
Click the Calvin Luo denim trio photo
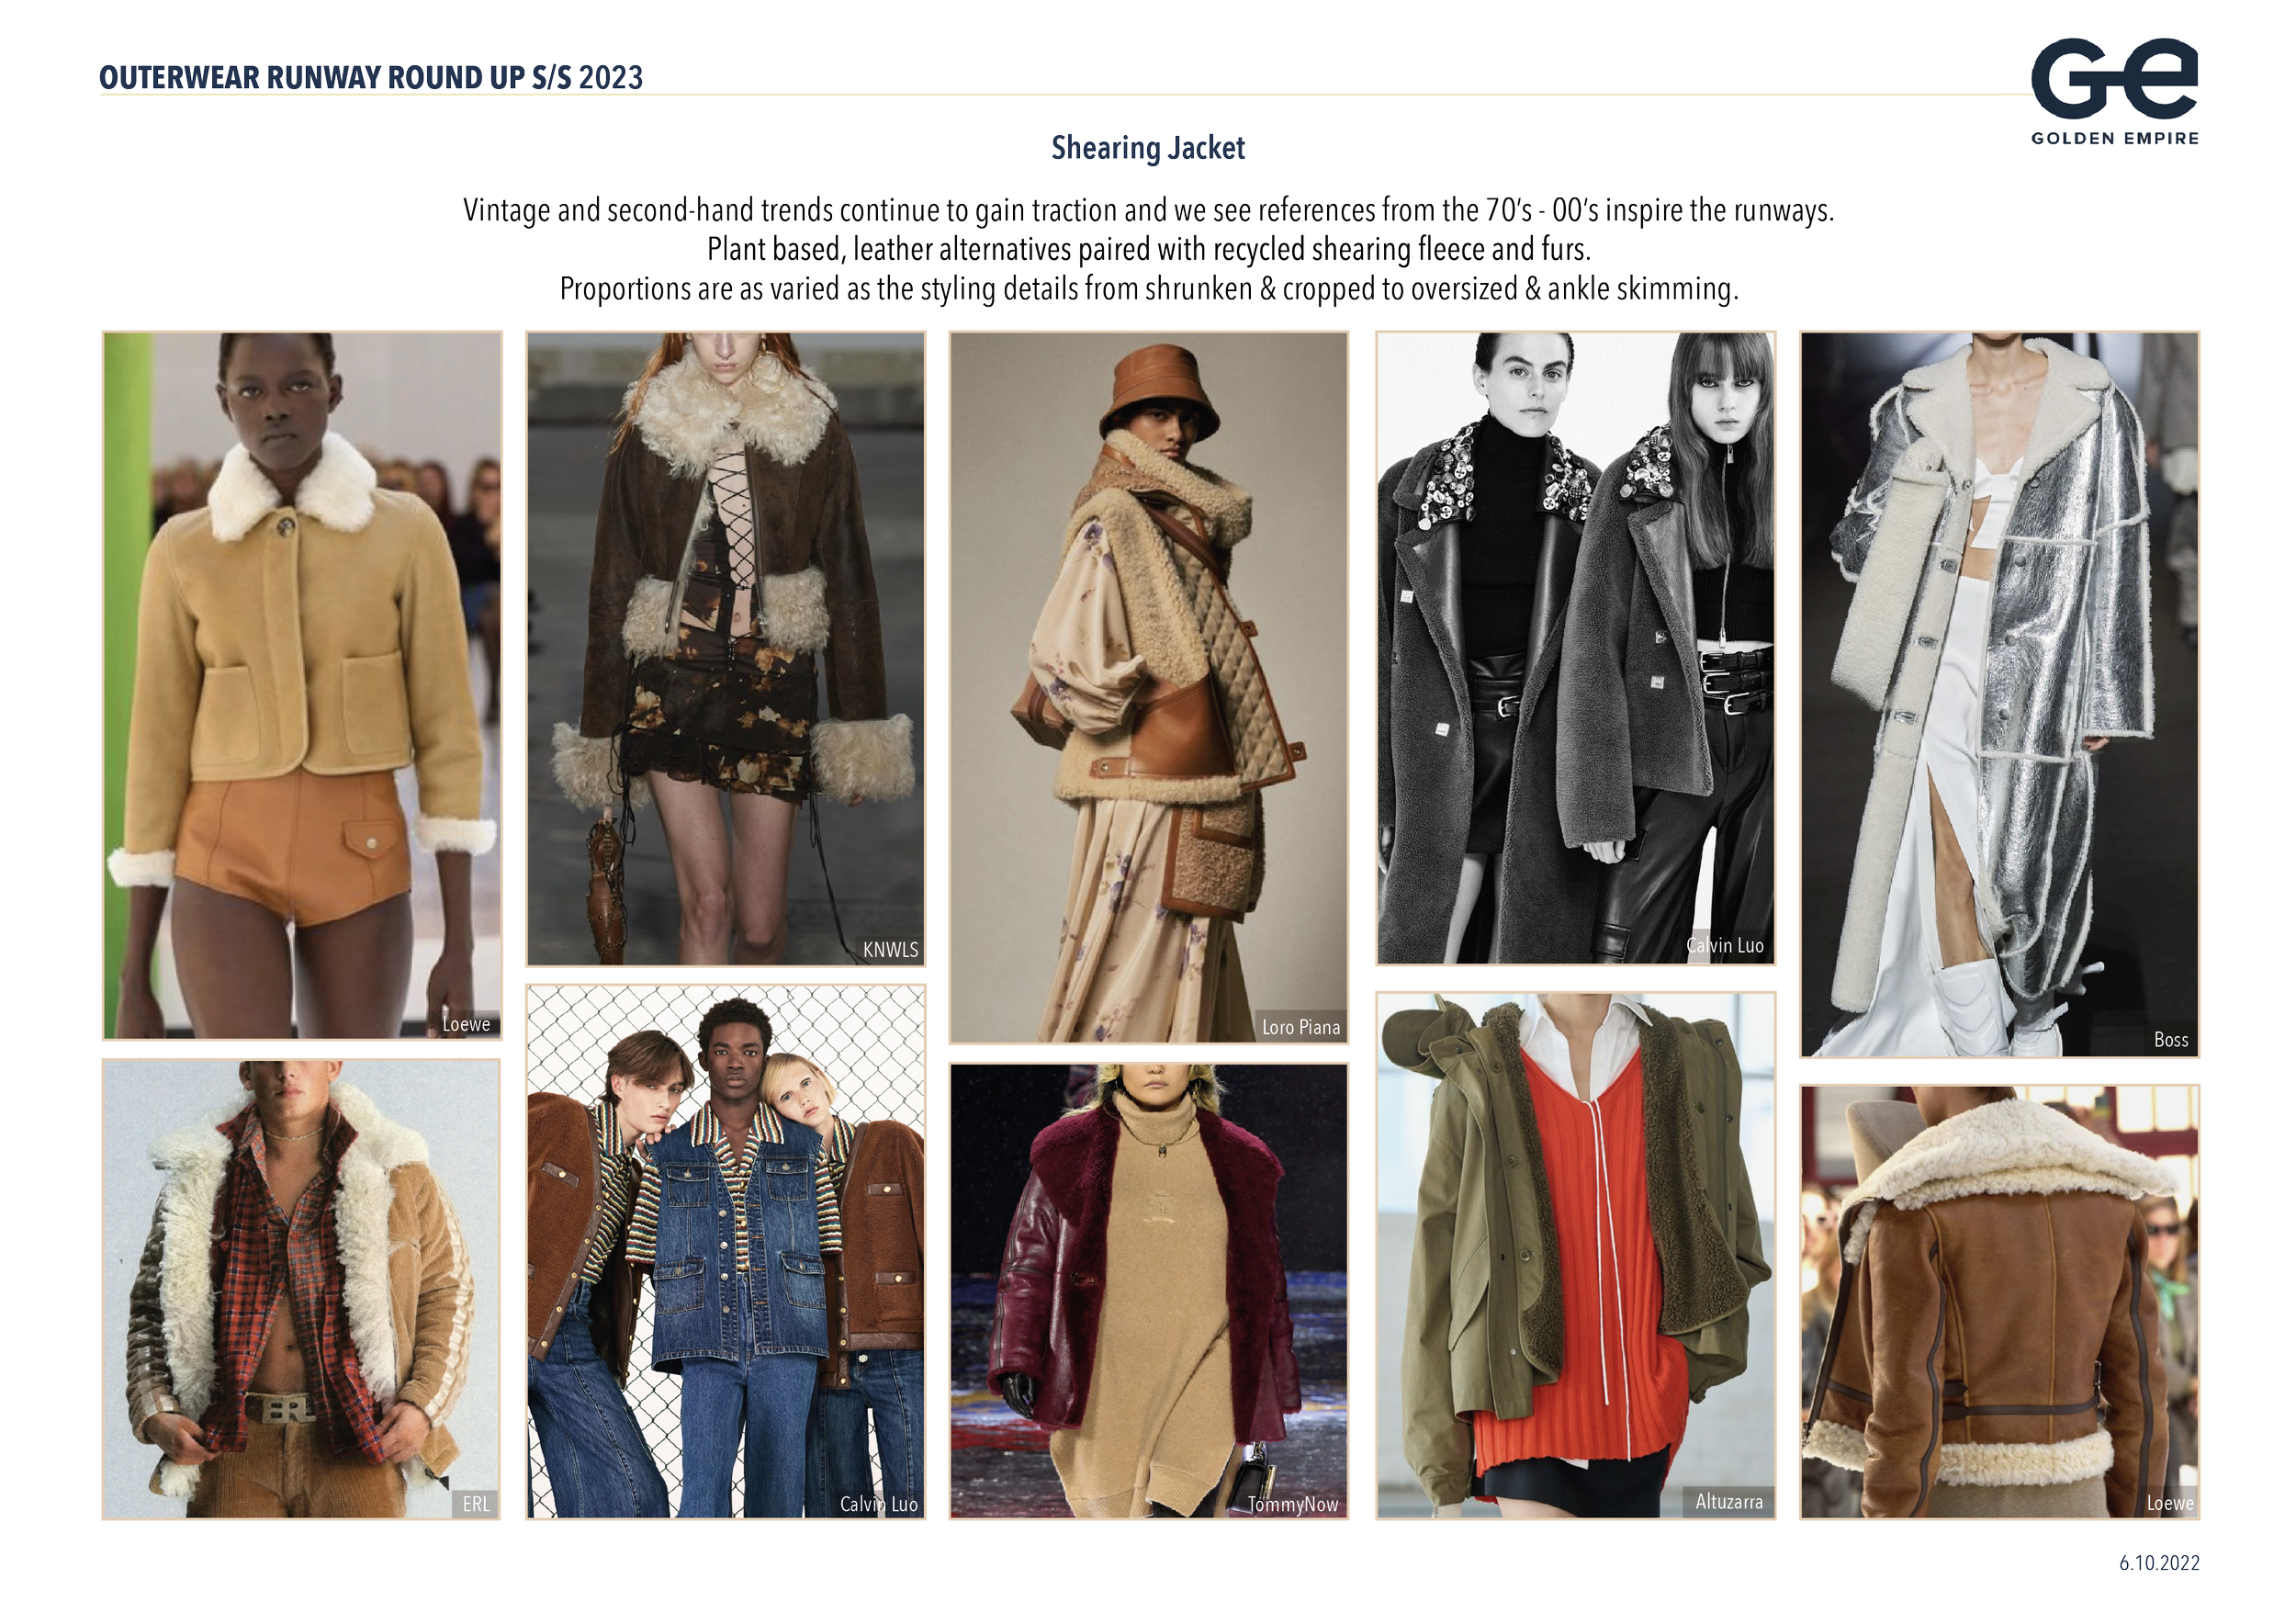tap(726, 1252)
